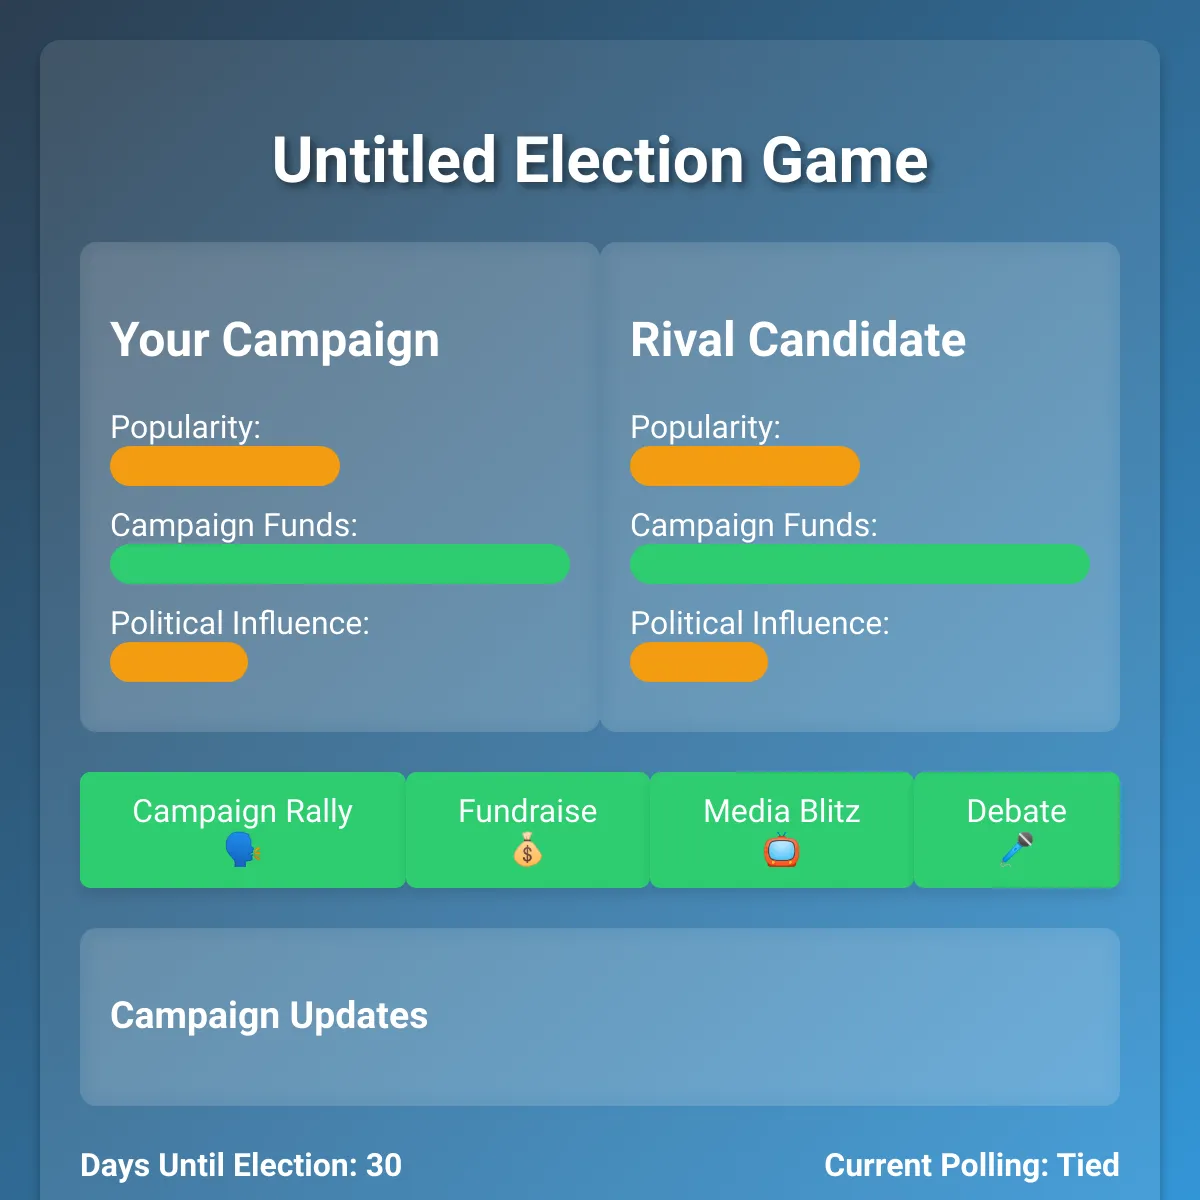Choose the Debate action
The width and height of the screenshot is (1200, 1200).
click(1017, 830)
